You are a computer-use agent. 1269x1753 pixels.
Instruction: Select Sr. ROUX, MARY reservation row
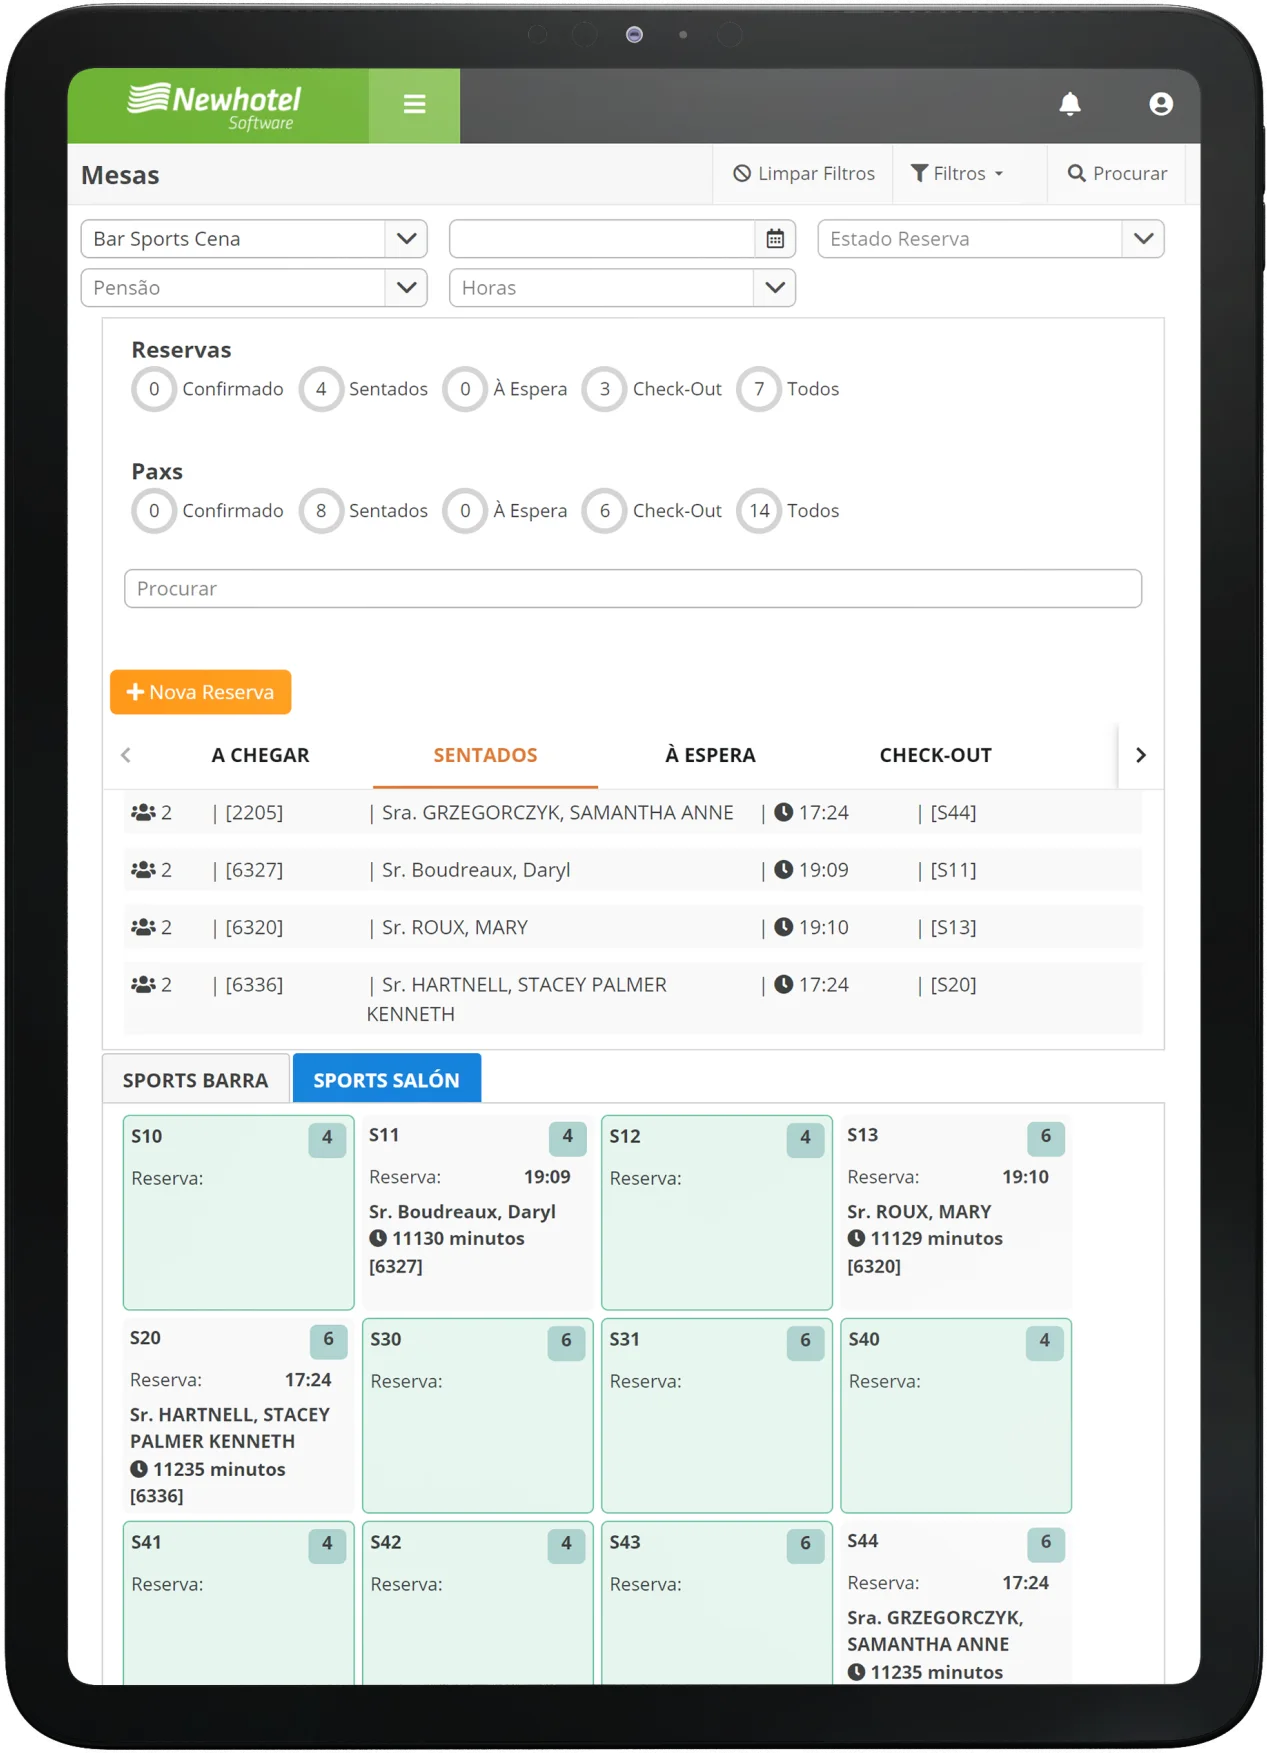click(x=633, y=928)
